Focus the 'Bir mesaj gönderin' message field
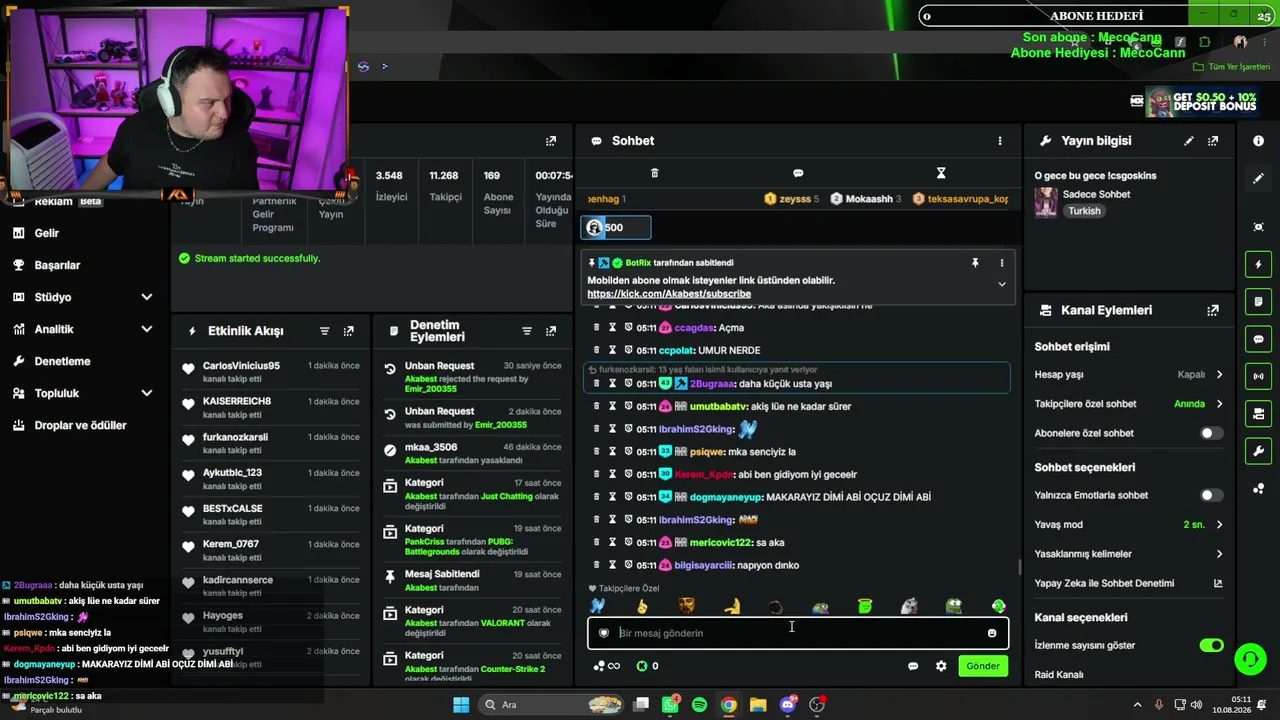 pos(798,633)
